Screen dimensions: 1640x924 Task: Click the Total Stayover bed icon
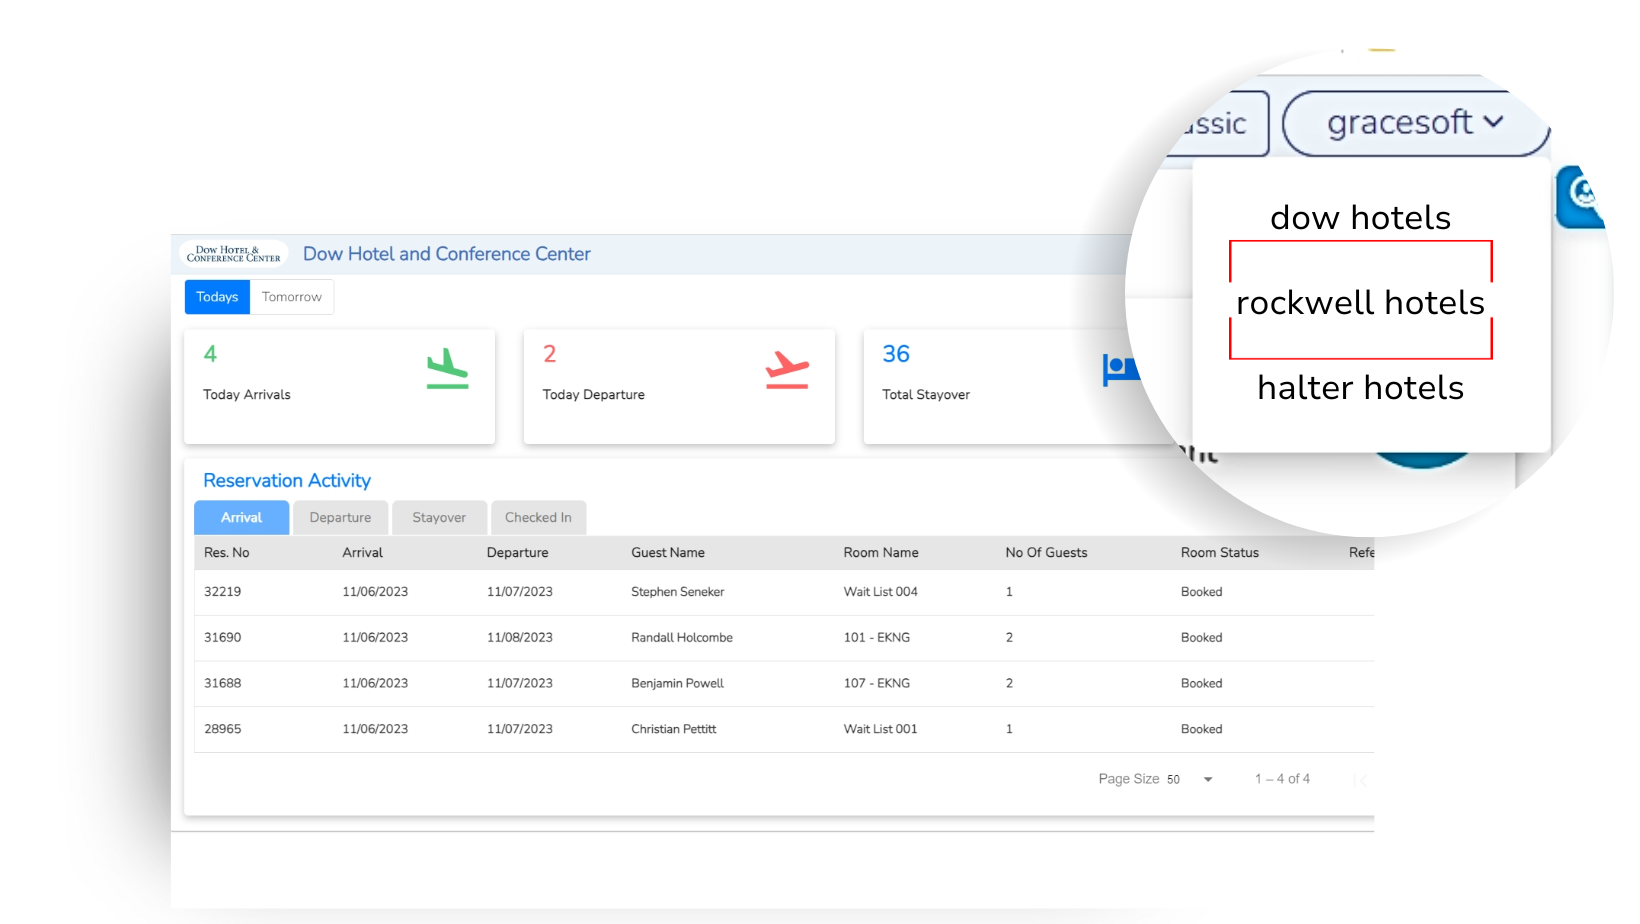1121,369
